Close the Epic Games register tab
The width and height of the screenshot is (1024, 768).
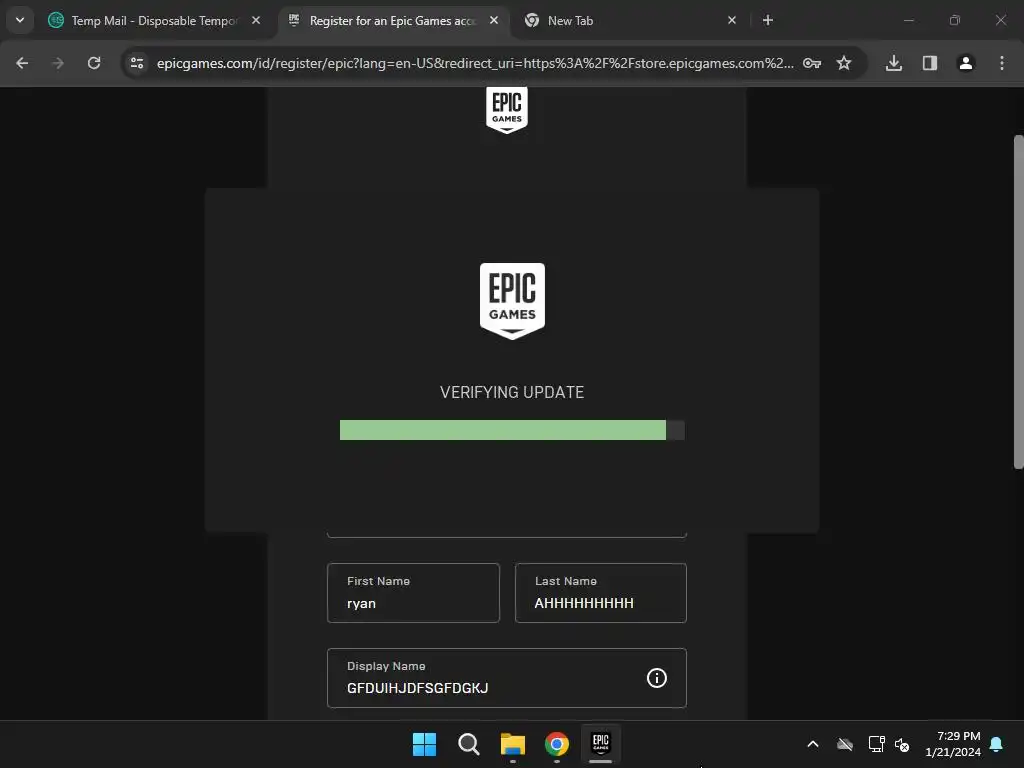[494, 21]
